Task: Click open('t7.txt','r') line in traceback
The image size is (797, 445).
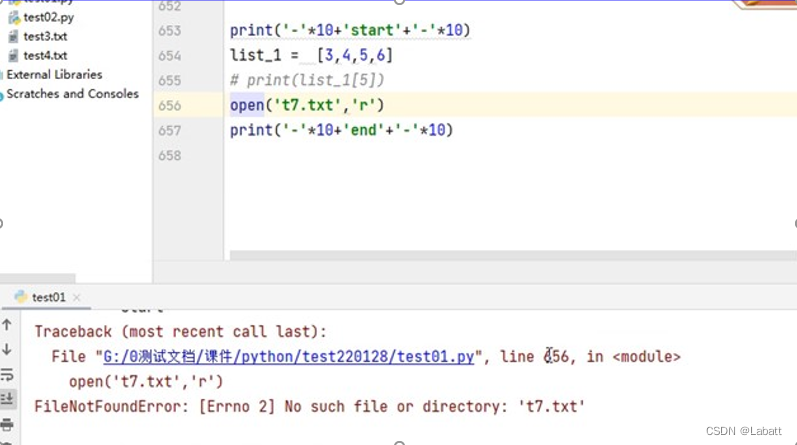Action: [x=146, y=381]
